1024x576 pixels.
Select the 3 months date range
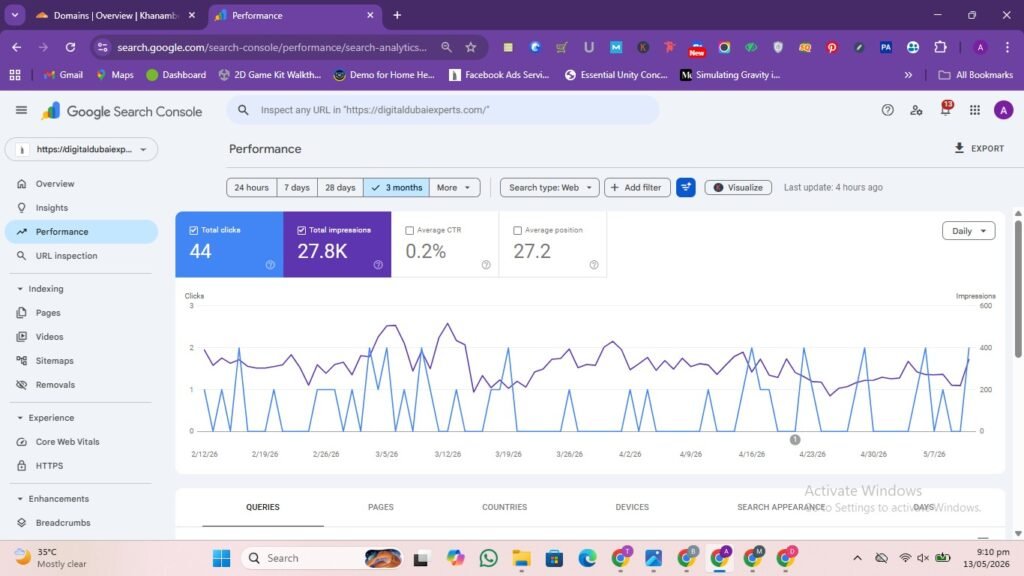pos(396,187)
